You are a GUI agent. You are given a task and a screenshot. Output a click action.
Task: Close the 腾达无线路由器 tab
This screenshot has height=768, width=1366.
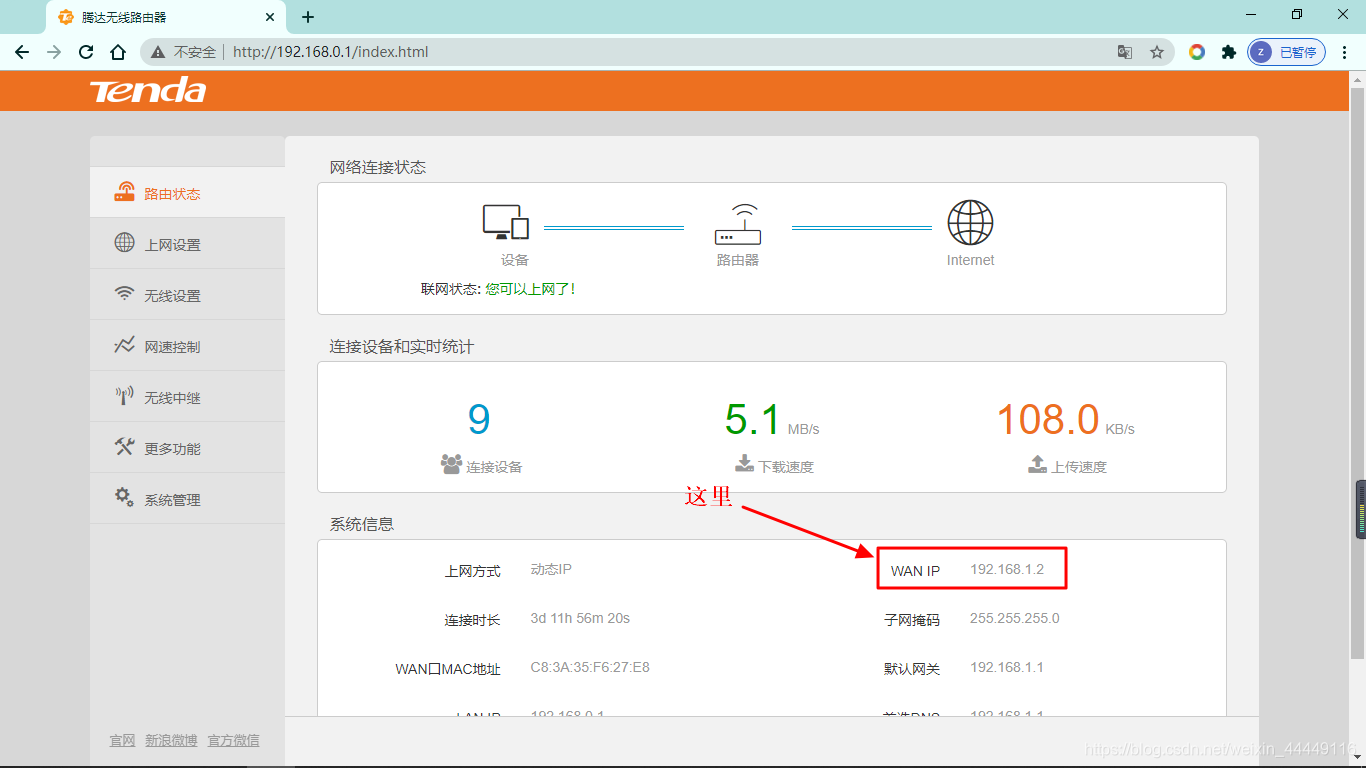(270, 17)
